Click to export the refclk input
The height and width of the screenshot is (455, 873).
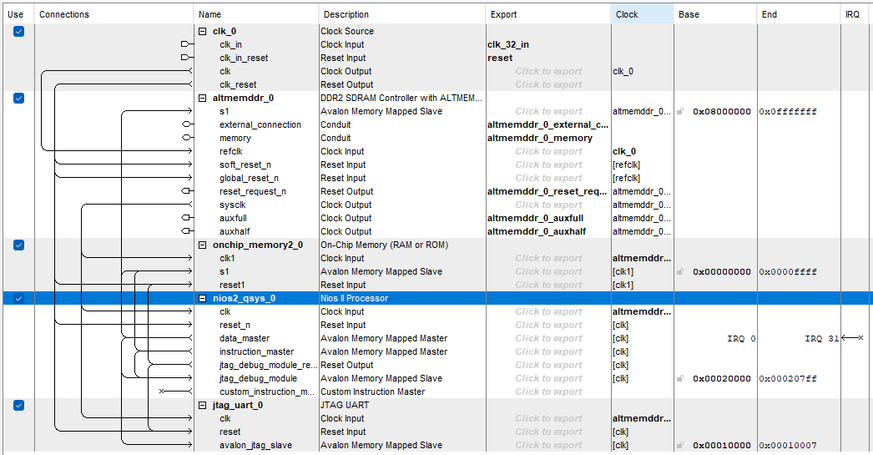pos(548,151)
